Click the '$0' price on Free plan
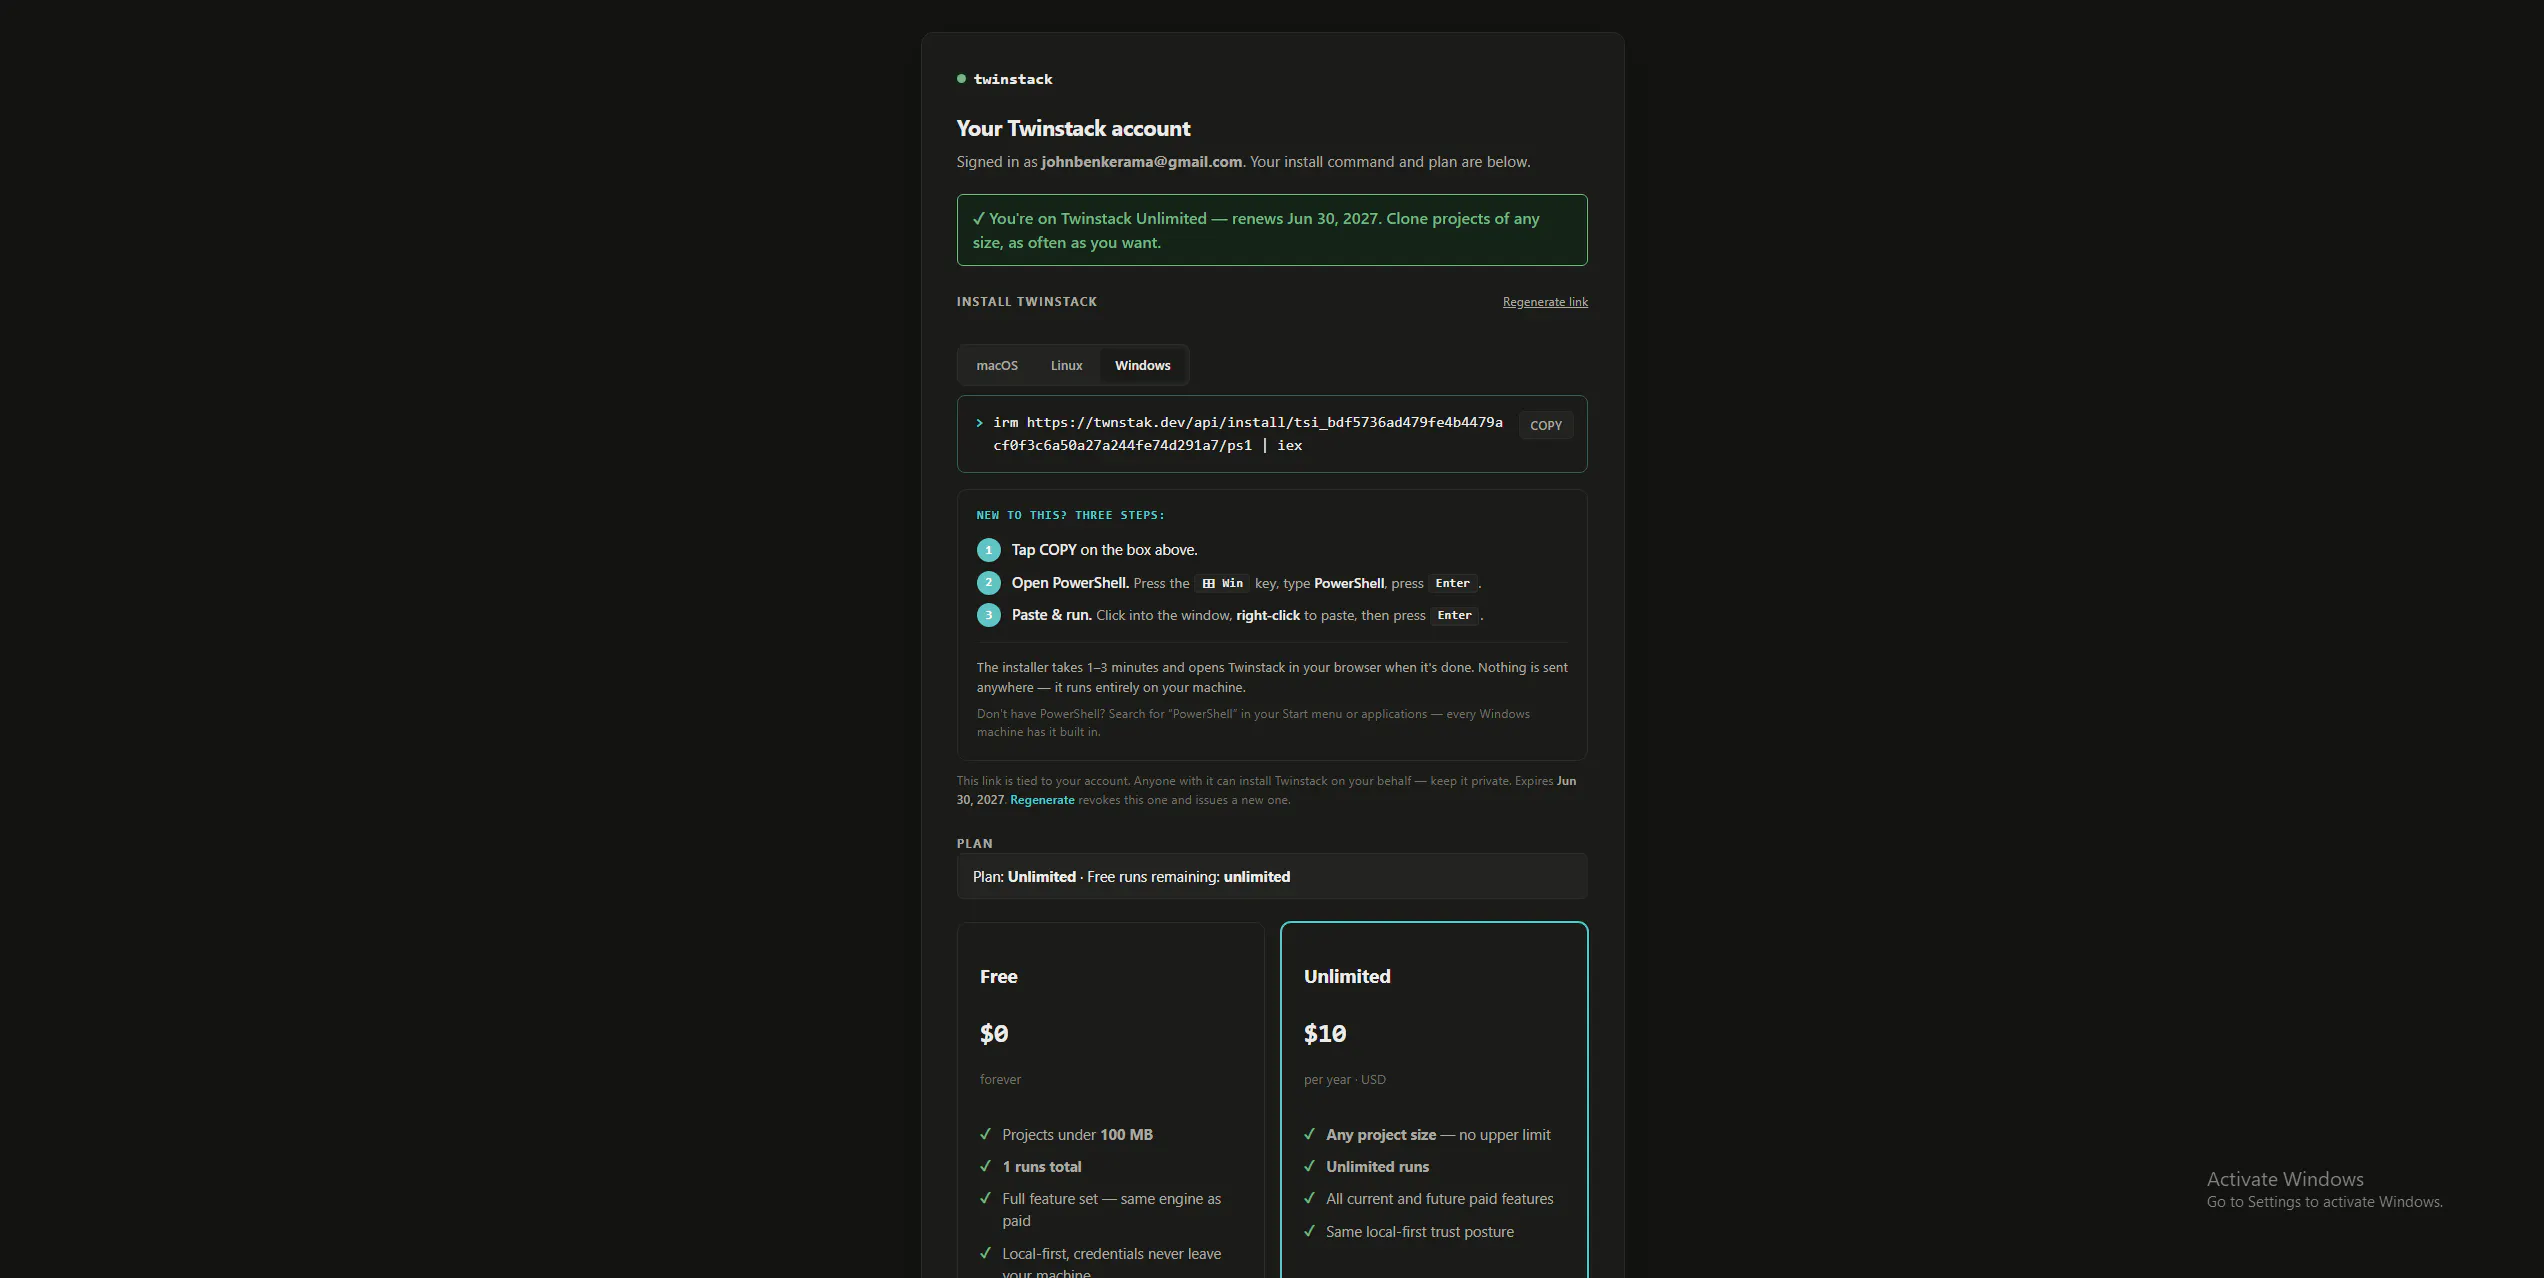The image size is (2544, 1278). pos(994,1034)
